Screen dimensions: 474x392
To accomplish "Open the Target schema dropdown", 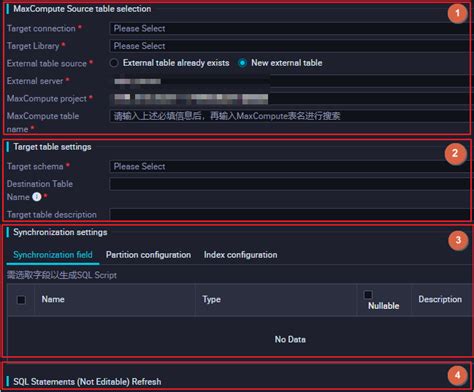I will click(289, 166).
